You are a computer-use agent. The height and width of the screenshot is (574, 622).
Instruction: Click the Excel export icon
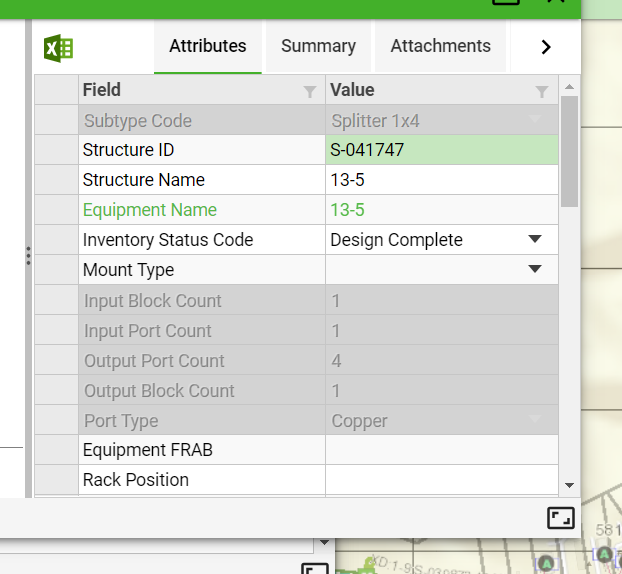58,47
